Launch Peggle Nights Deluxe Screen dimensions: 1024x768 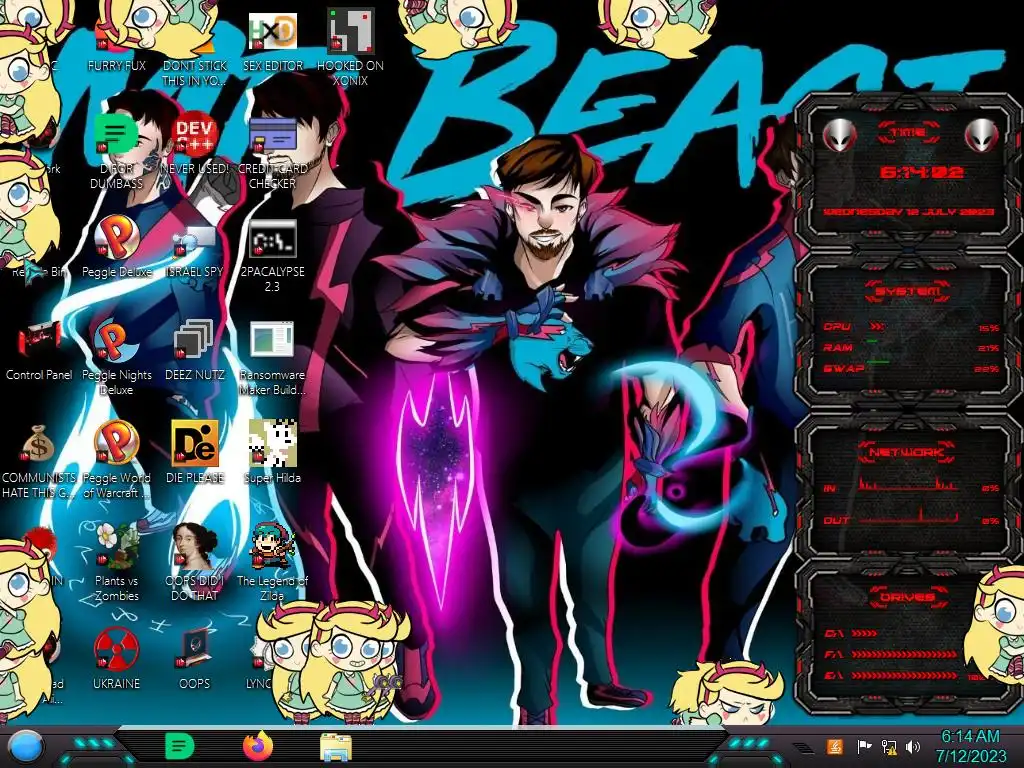click(x=116, y=357)
